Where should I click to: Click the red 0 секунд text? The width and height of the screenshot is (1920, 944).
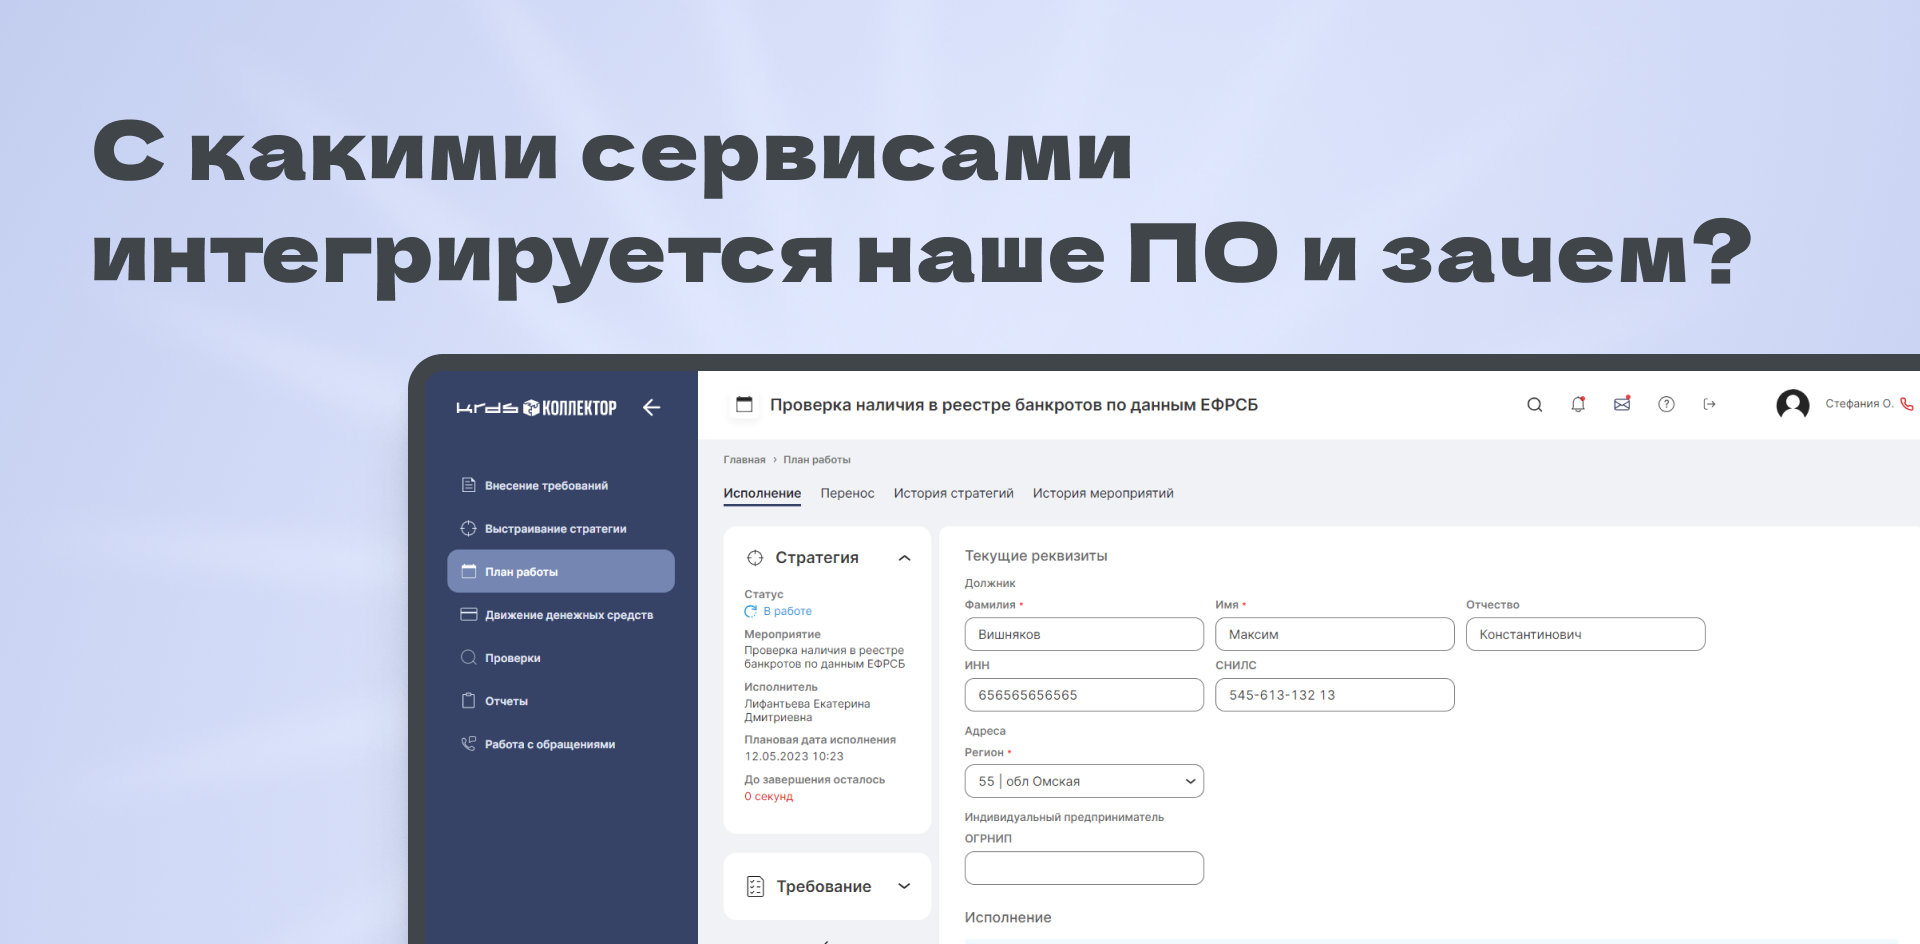tap(768, 797)
